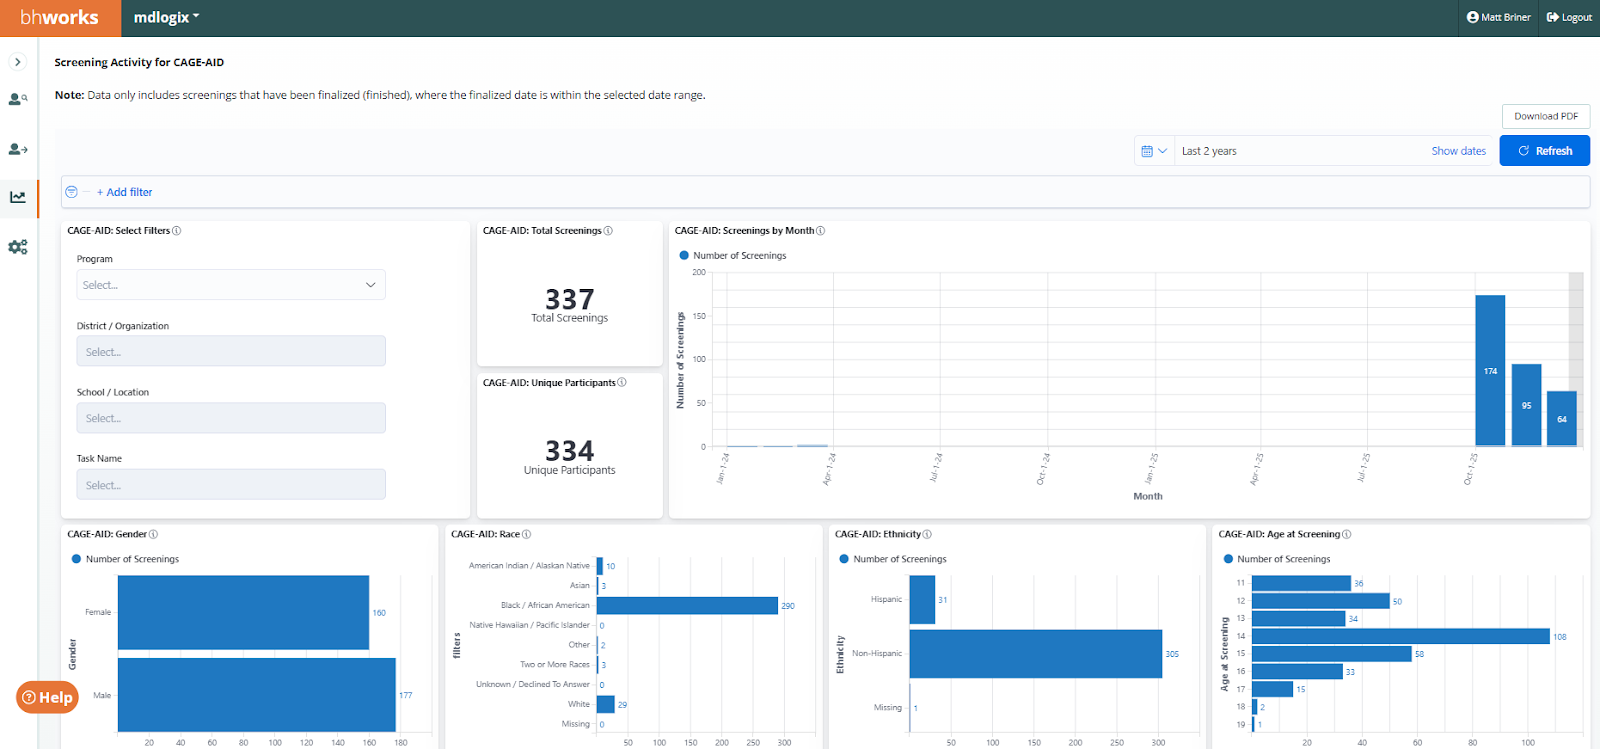
Task: Expand the sidebar with the arrow icon
Action: (x=18, y=62)
